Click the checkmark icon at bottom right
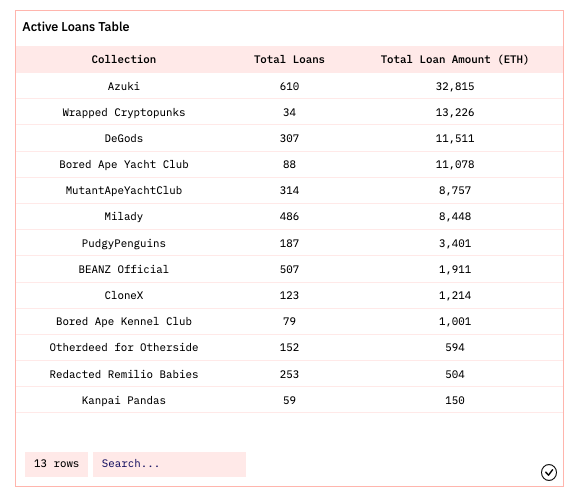This screenshot has width=578, height=498. 549,472
